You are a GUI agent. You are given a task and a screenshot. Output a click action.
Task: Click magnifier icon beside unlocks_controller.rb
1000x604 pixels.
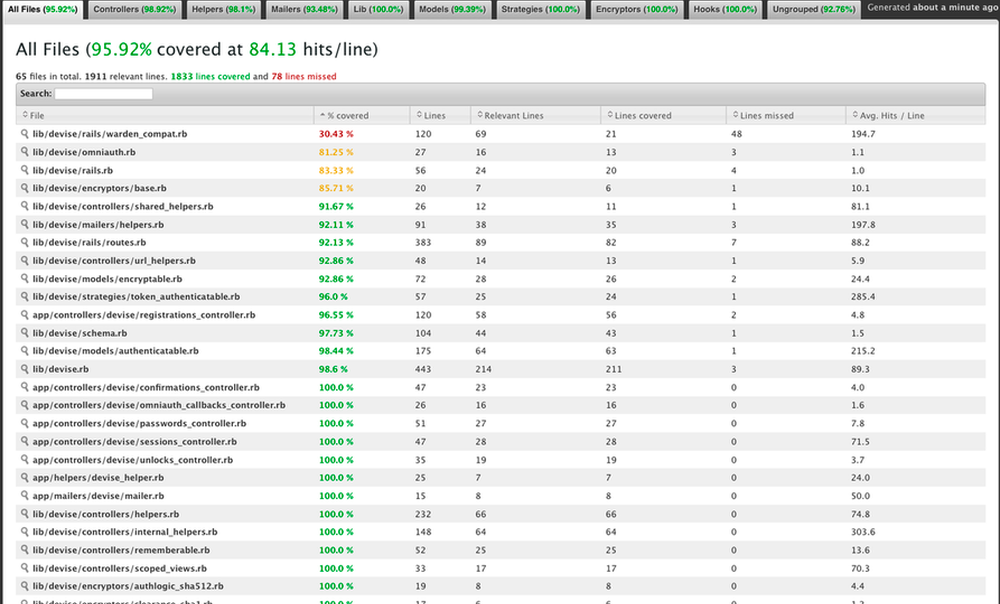click(x=25, y=459)
